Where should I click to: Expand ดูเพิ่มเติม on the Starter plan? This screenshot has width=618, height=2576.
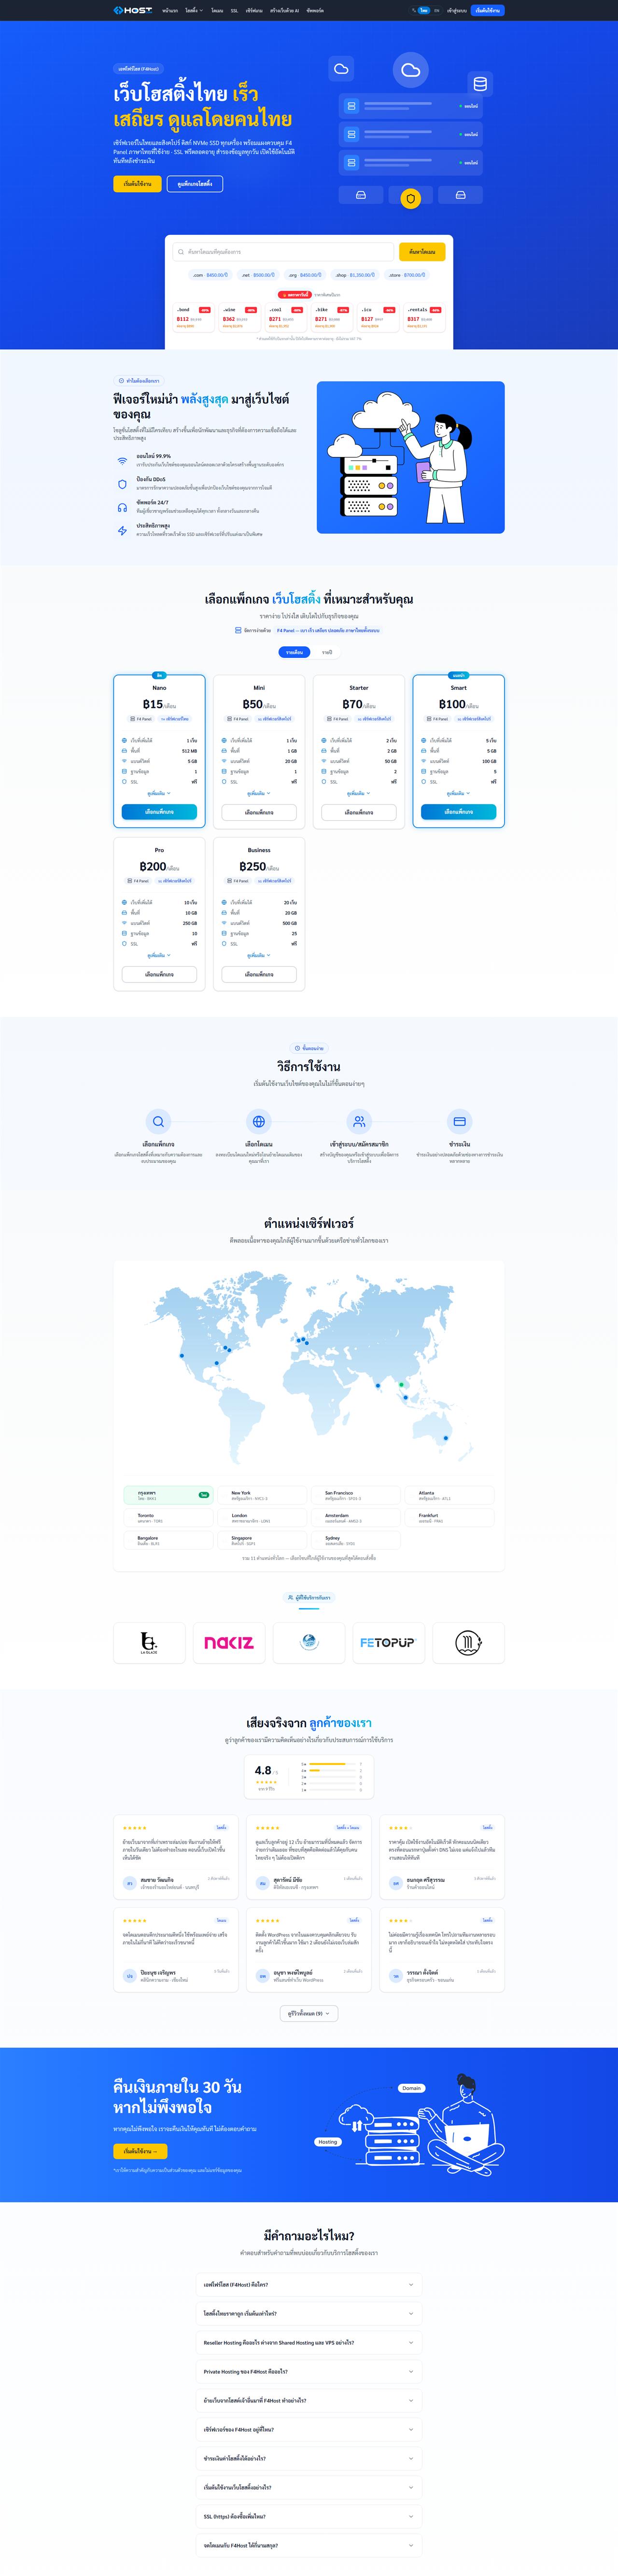359,793
